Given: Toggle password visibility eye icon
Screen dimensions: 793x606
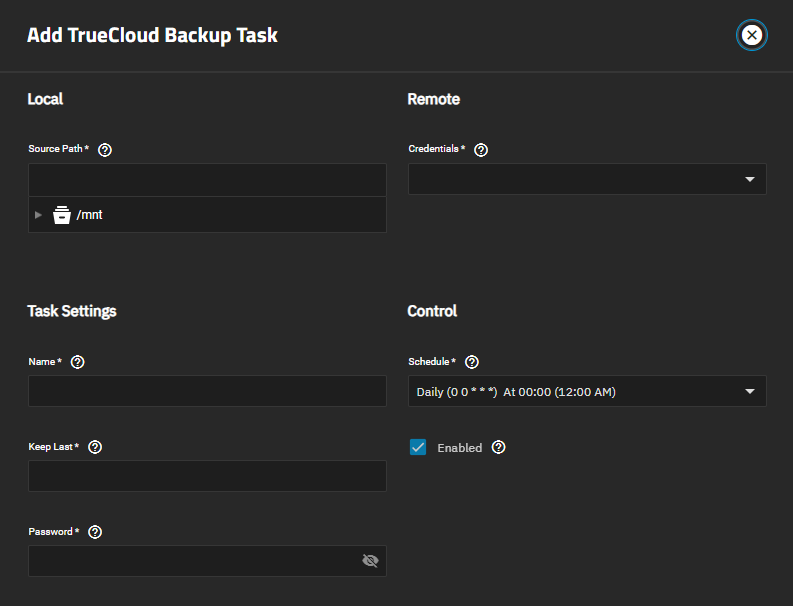Looking at the screenshot, I should point(370,561).
